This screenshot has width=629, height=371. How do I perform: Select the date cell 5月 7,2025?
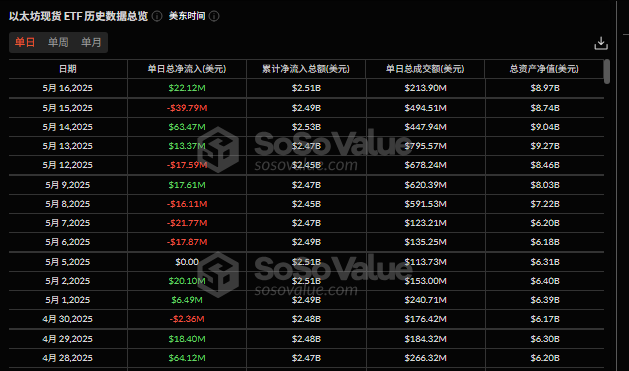67,223
